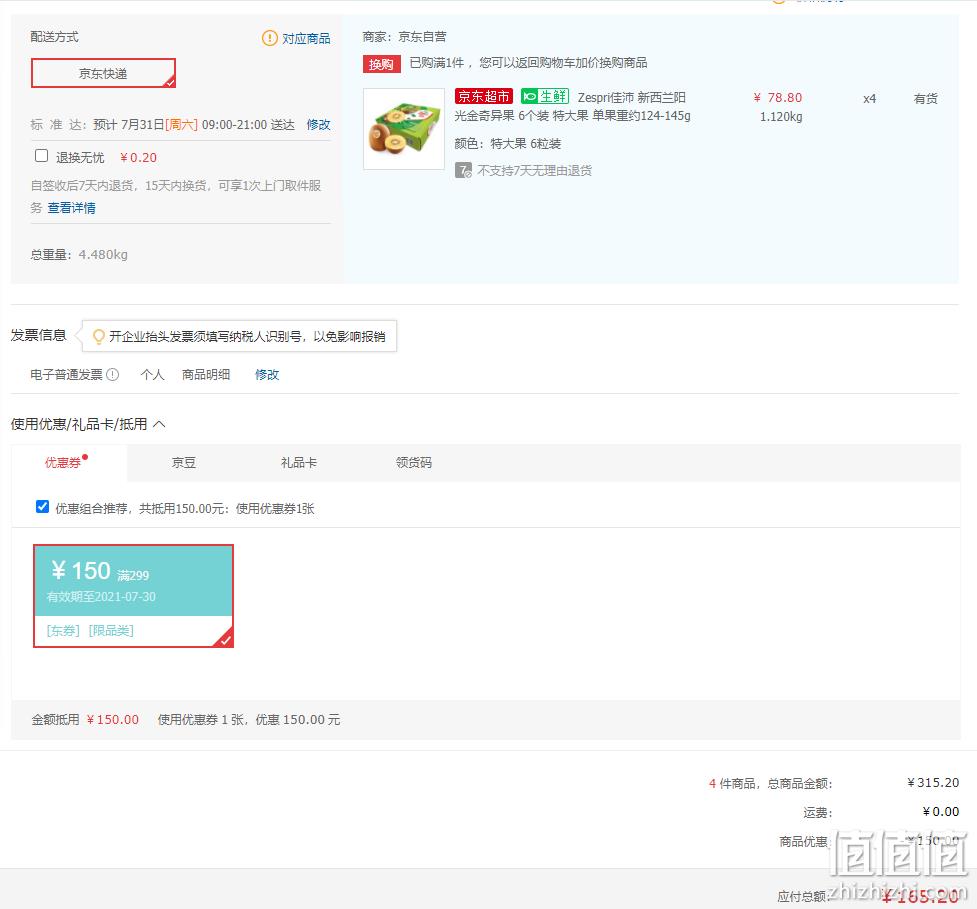Click the 个人 invoice title text
Viewport: 977px width, 909px height.
point(153,374)
